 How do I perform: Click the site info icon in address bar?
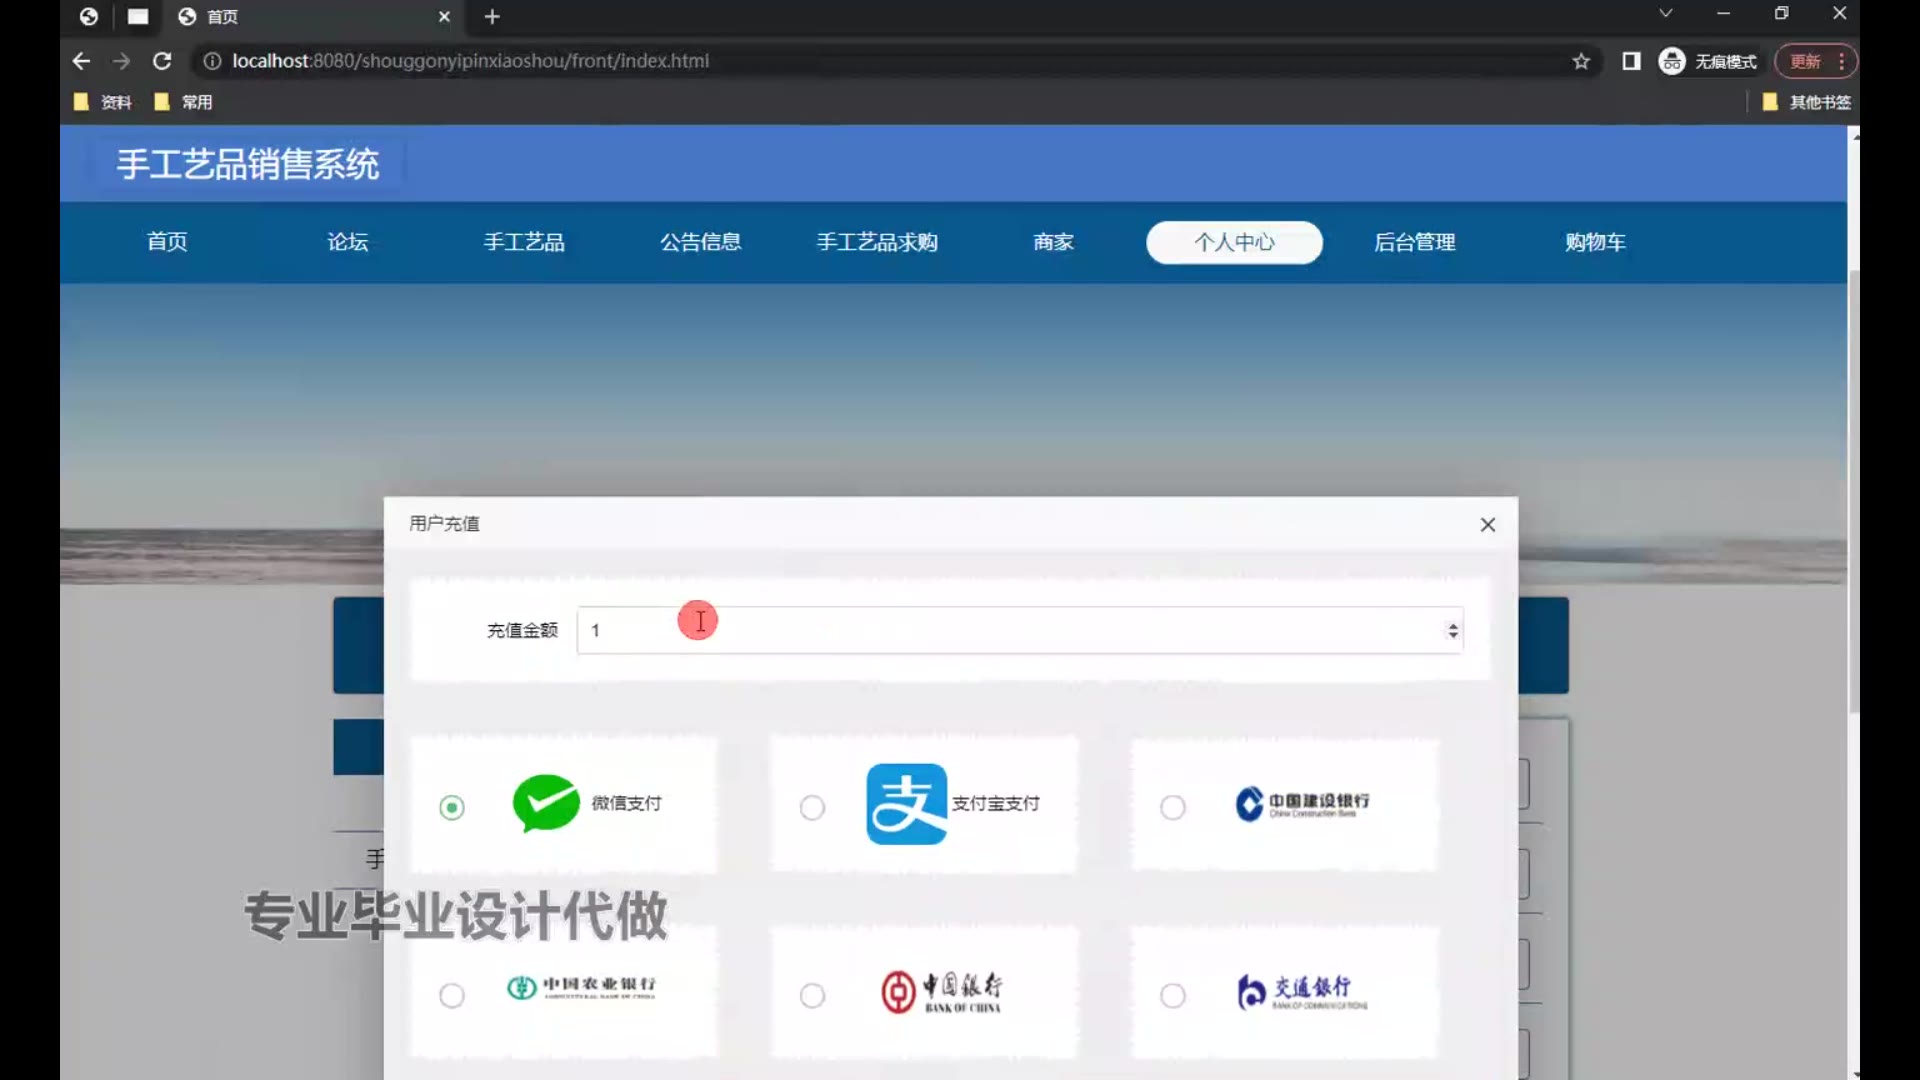(x=212, y=61)
